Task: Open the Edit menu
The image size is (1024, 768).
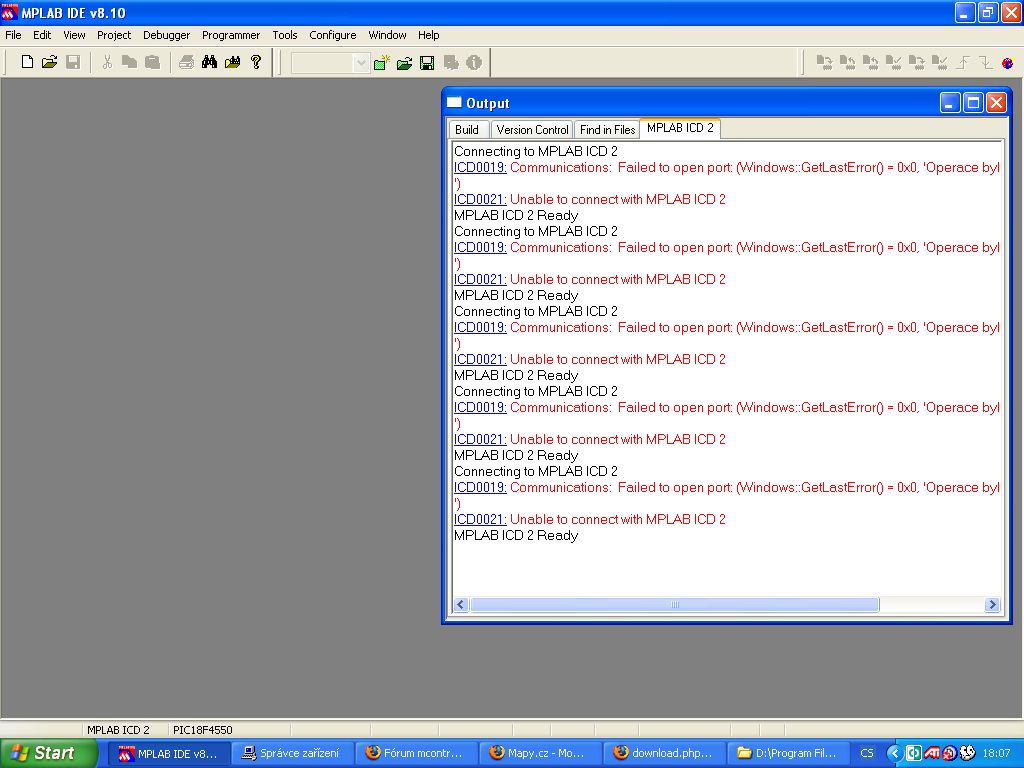Action: click(42, 35)
